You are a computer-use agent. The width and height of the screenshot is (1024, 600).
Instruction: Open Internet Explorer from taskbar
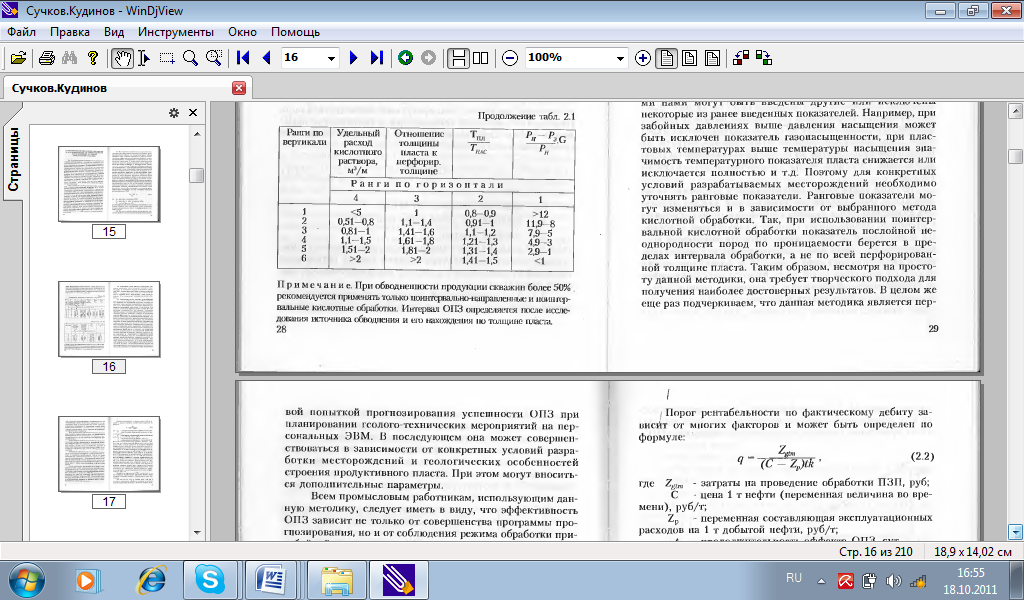point(150,580)
